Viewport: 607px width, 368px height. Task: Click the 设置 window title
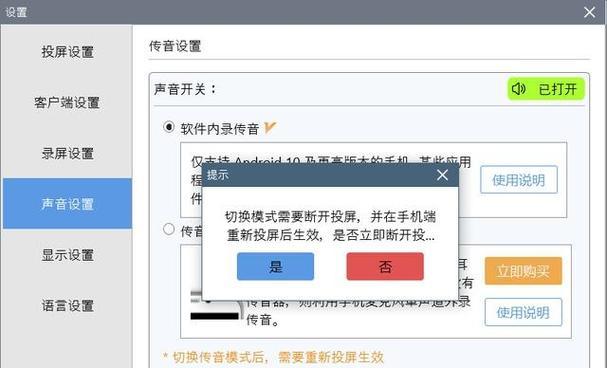click(16, 12)
